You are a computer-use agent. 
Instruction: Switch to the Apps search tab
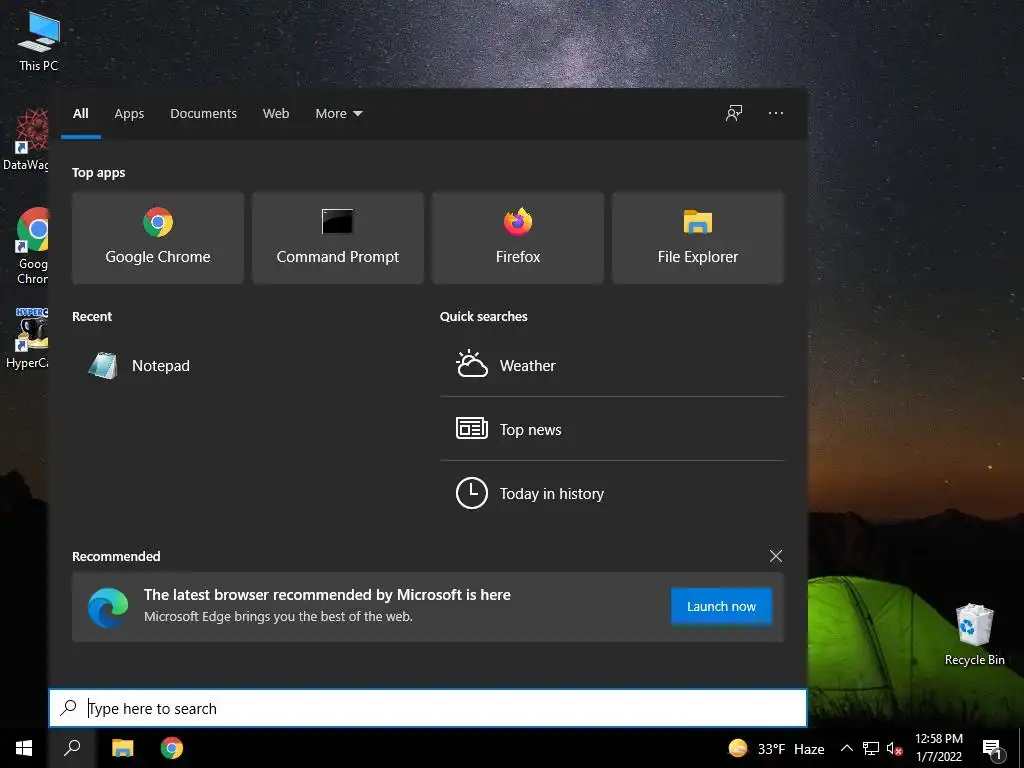(x=129, y=114)
